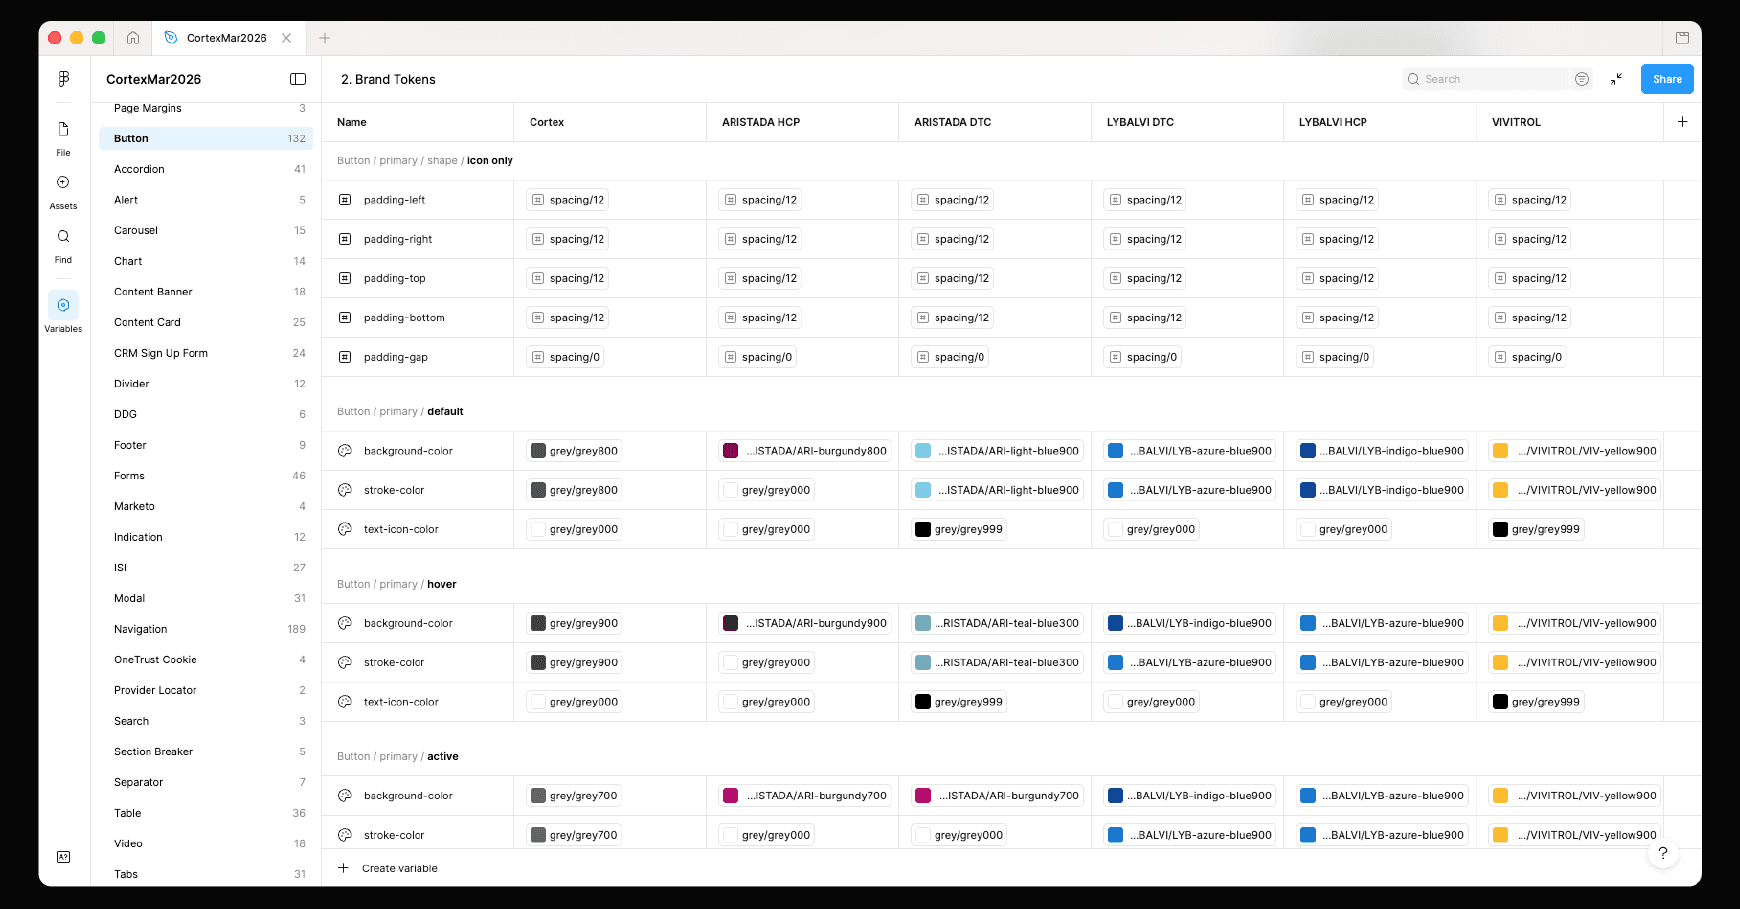
Task: Open the Navigation group
Action: click(x=206, y=629)
